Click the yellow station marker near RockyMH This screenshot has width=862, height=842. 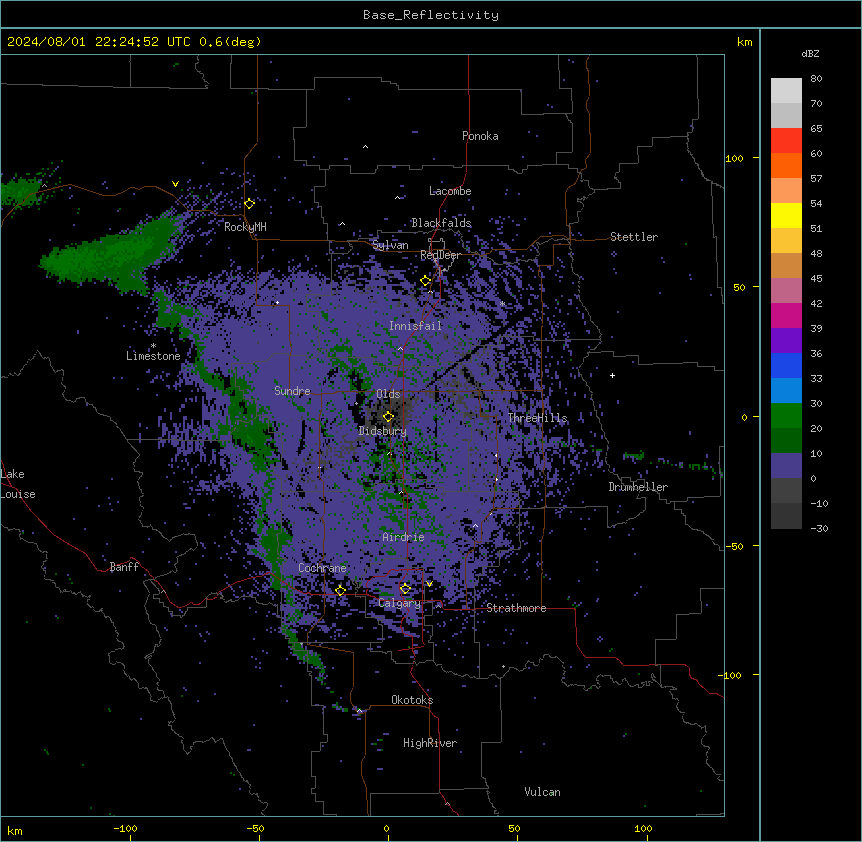coord(249,203)
